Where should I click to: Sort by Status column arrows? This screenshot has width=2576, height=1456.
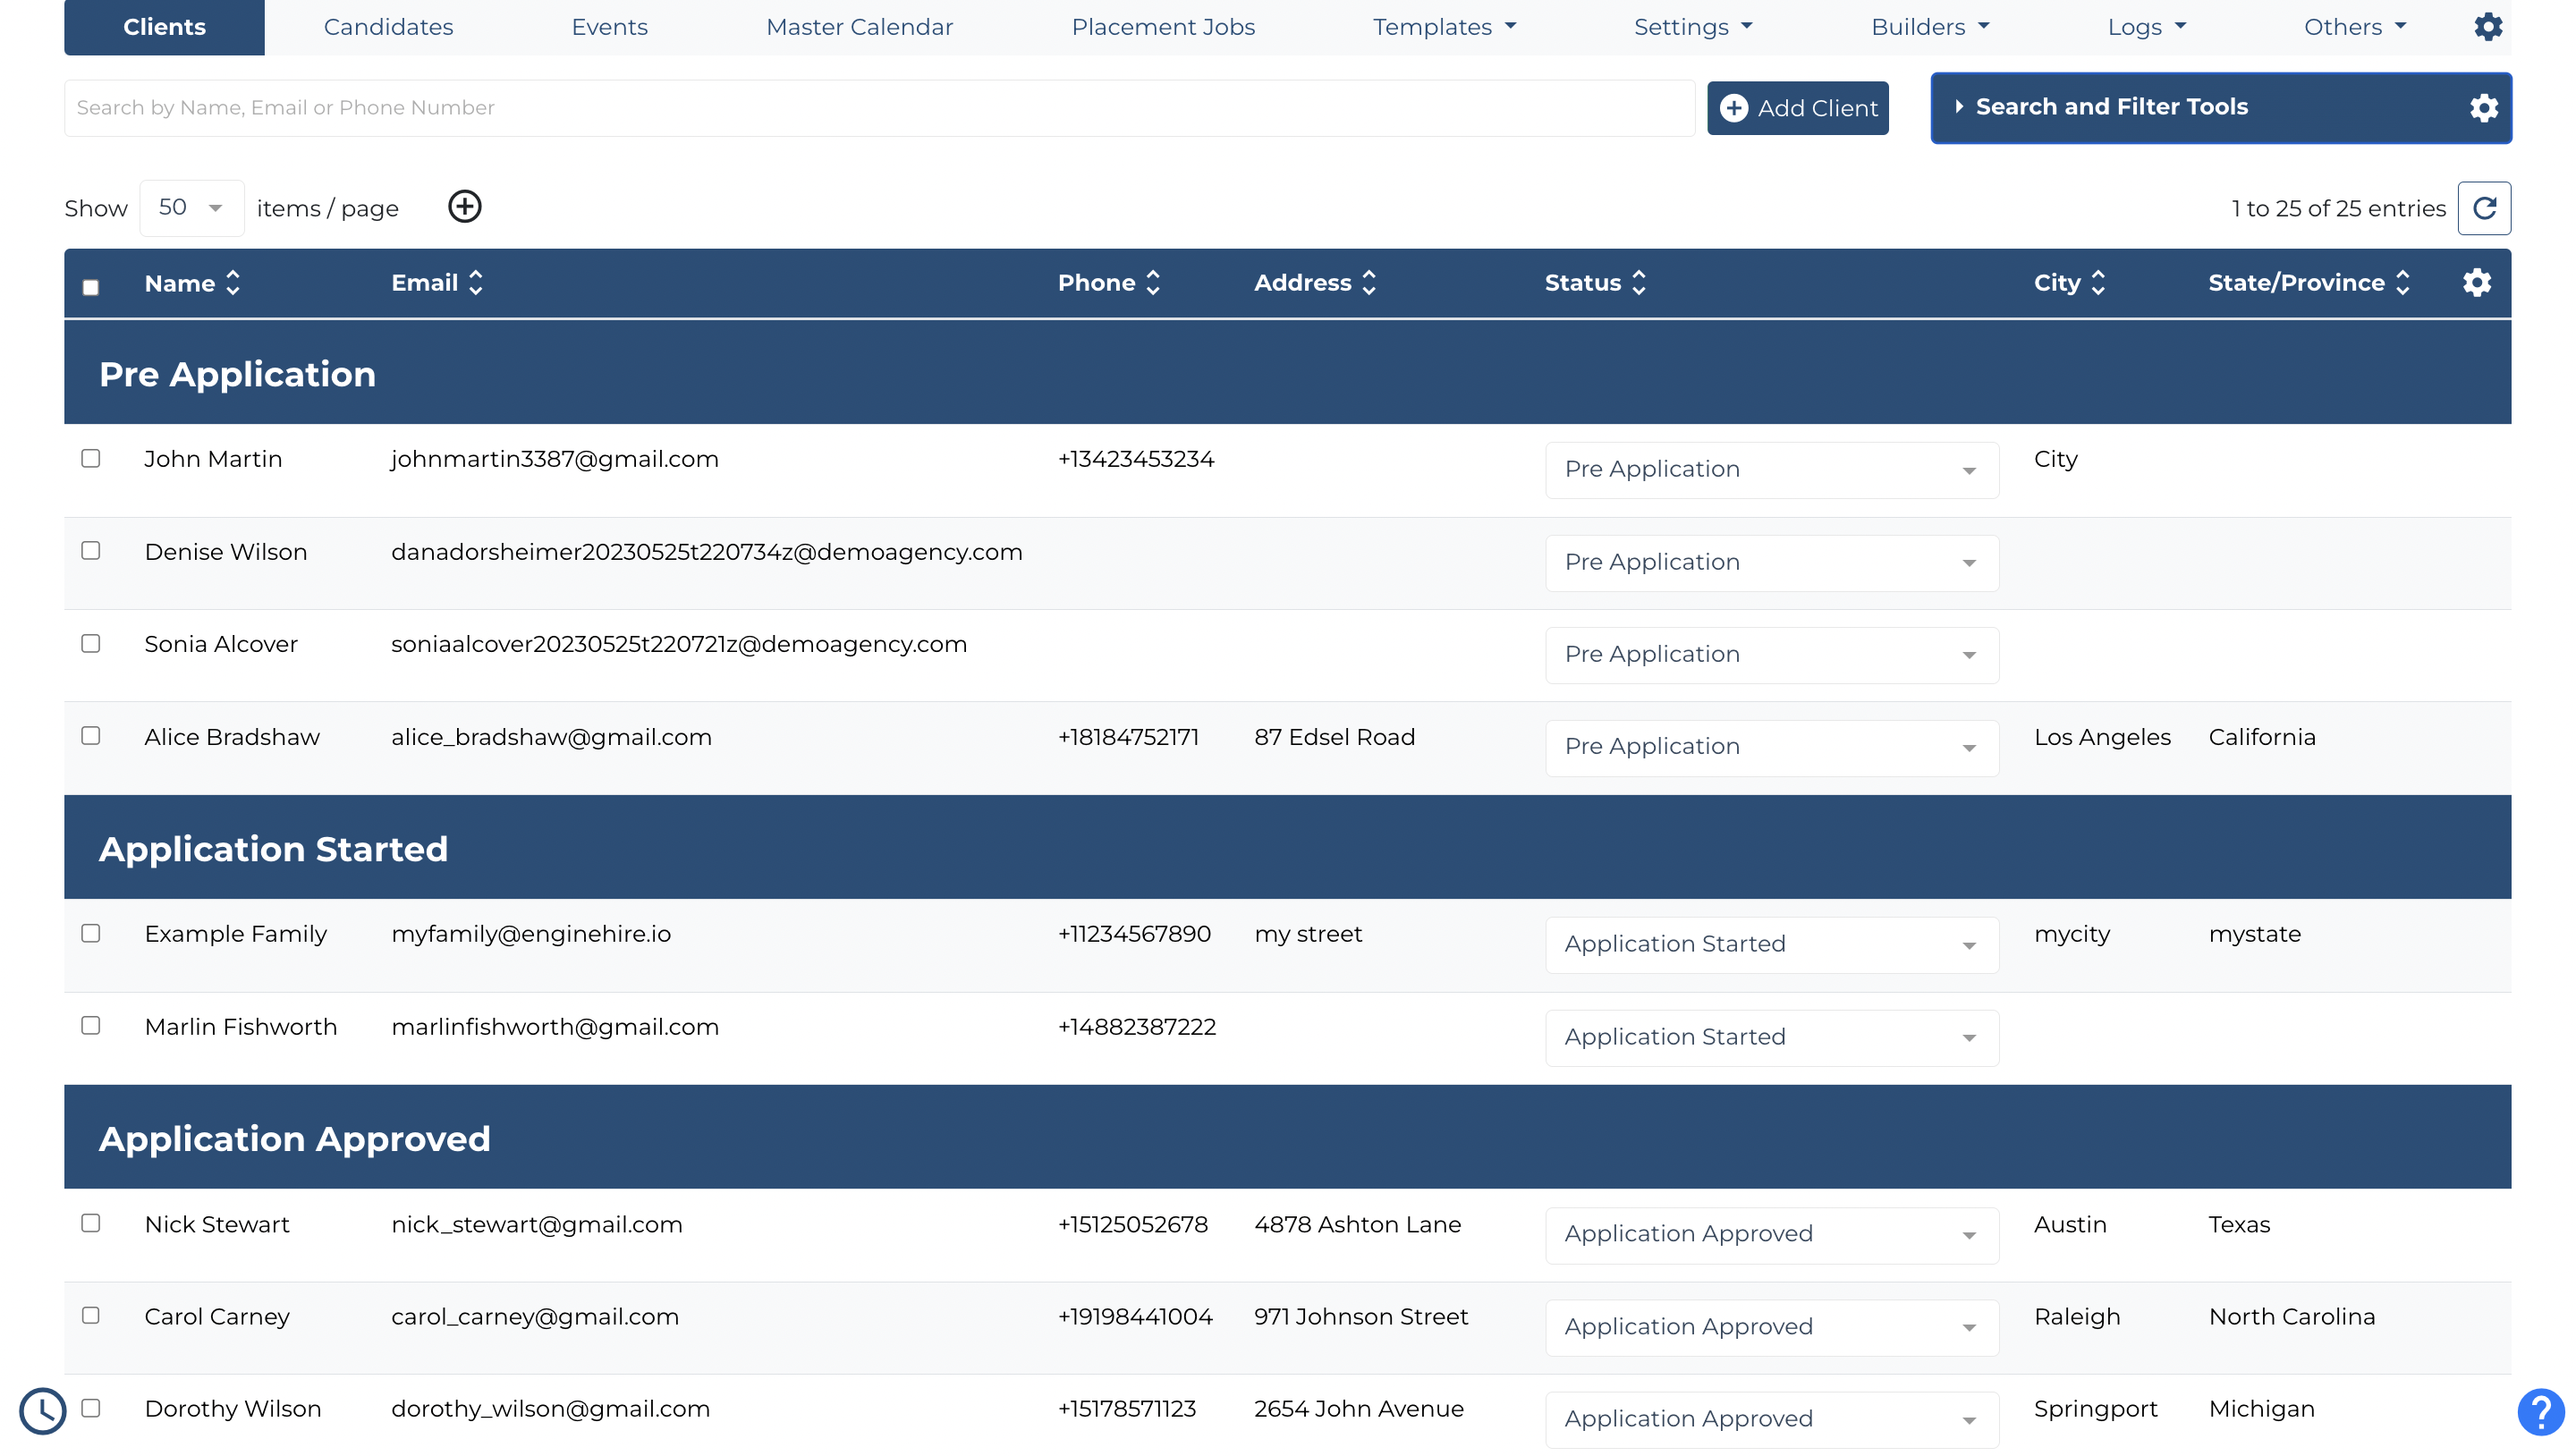(1639, 283)
